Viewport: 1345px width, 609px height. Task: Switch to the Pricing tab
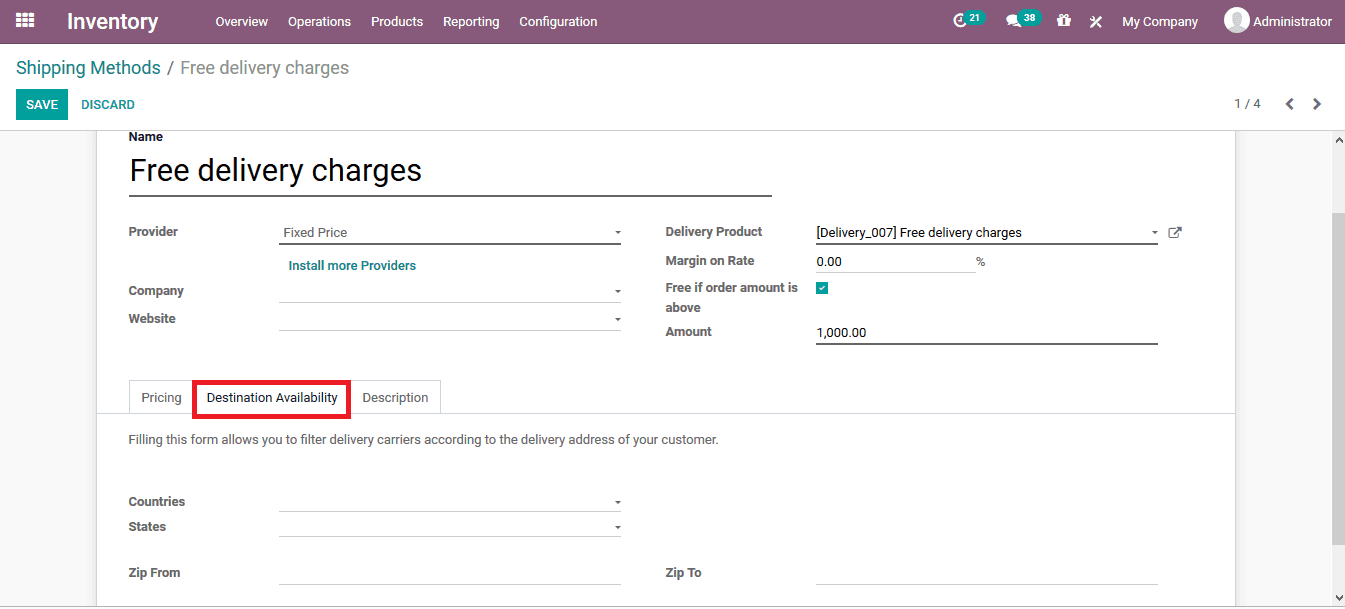[161, 397]
